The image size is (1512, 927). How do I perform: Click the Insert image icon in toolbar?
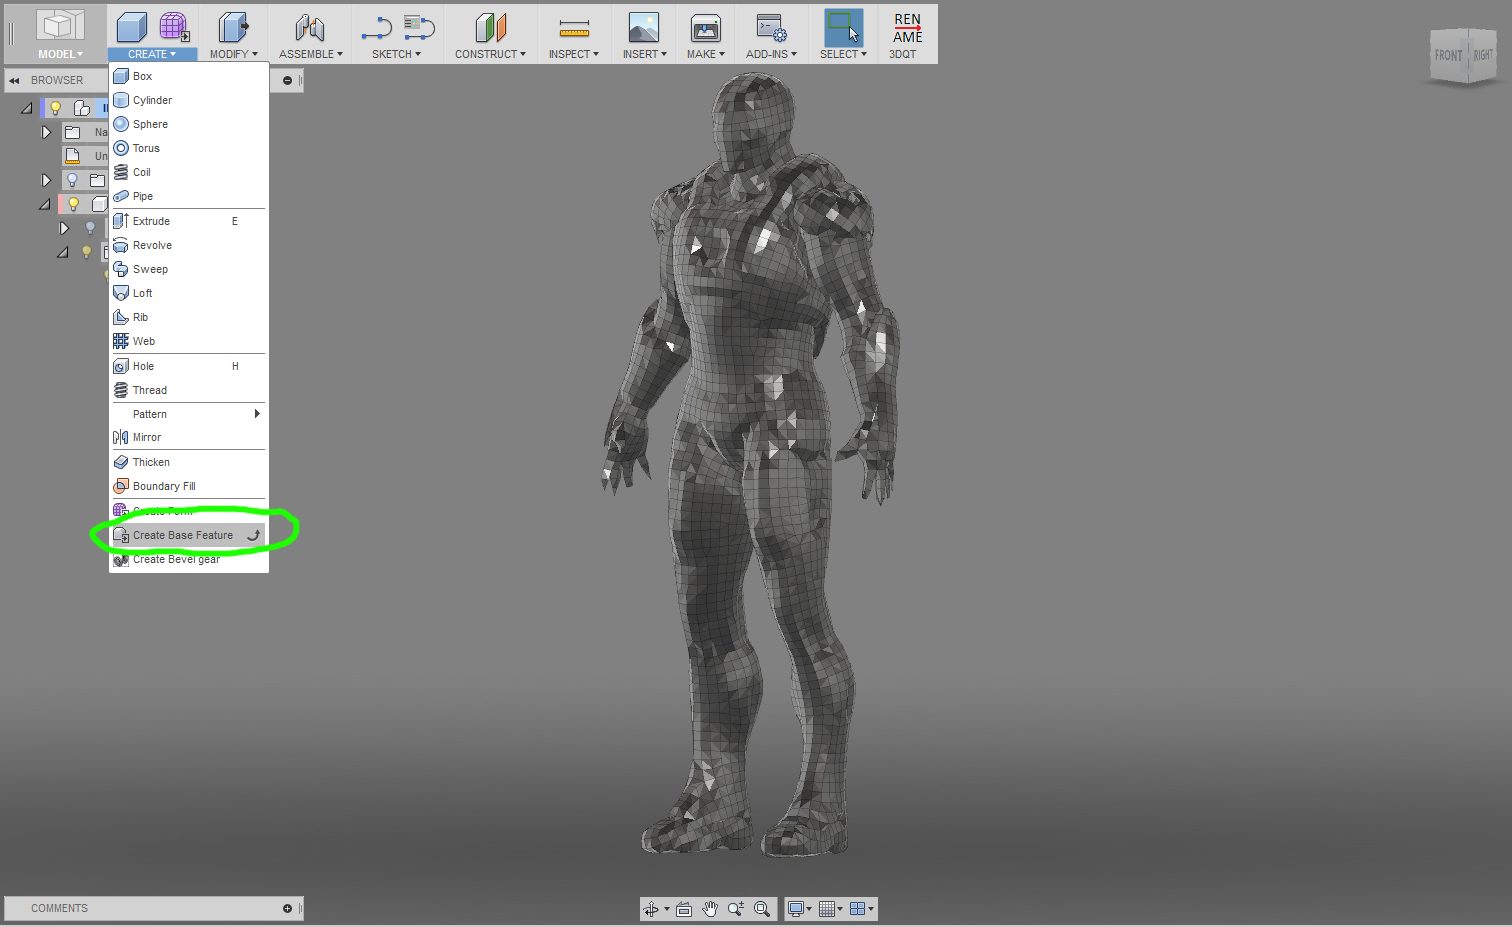coord(643,28)
